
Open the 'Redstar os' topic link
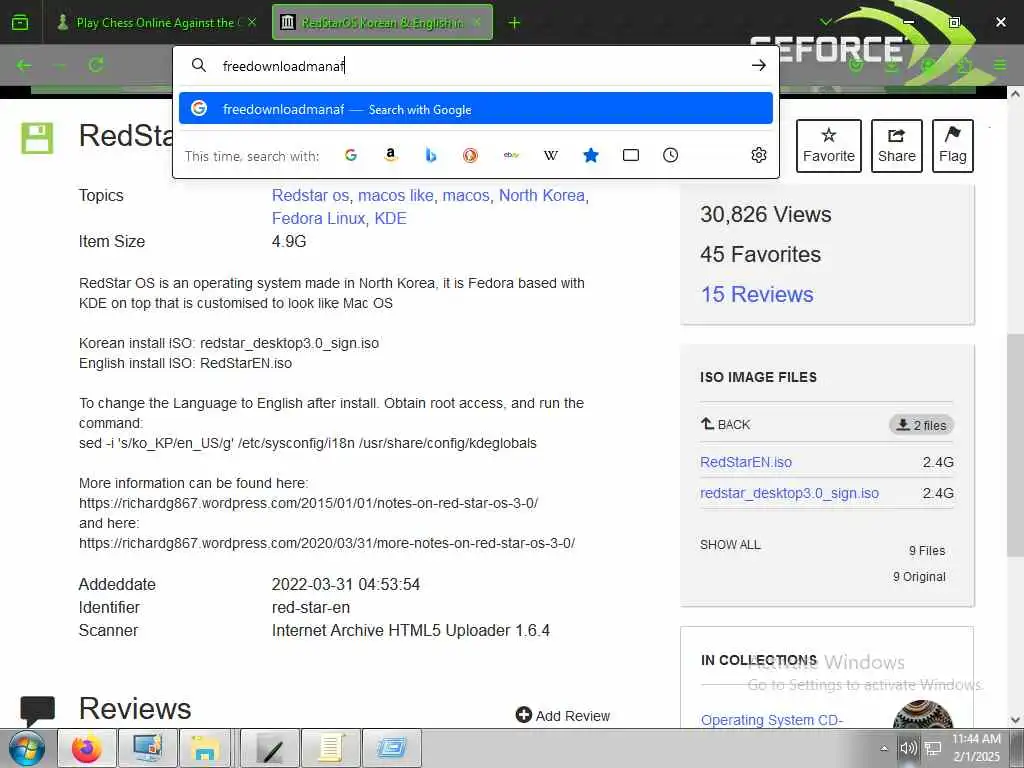(x=310, y=195)
